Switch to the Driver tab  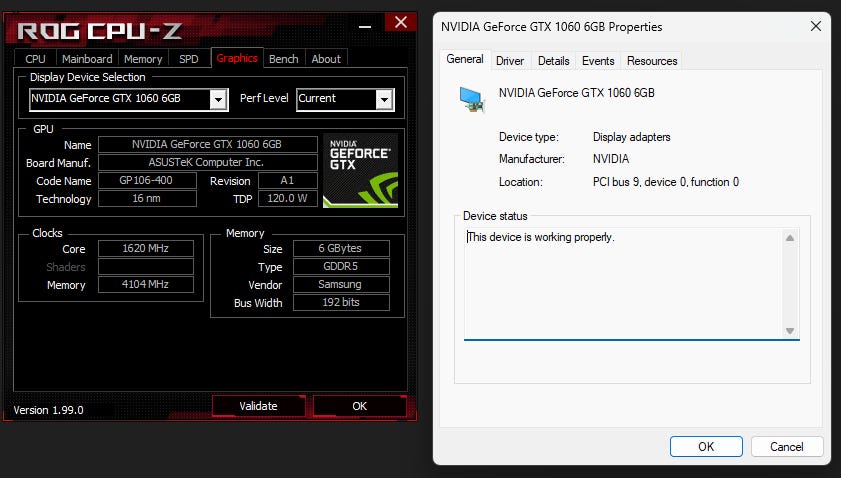(510, 61)
